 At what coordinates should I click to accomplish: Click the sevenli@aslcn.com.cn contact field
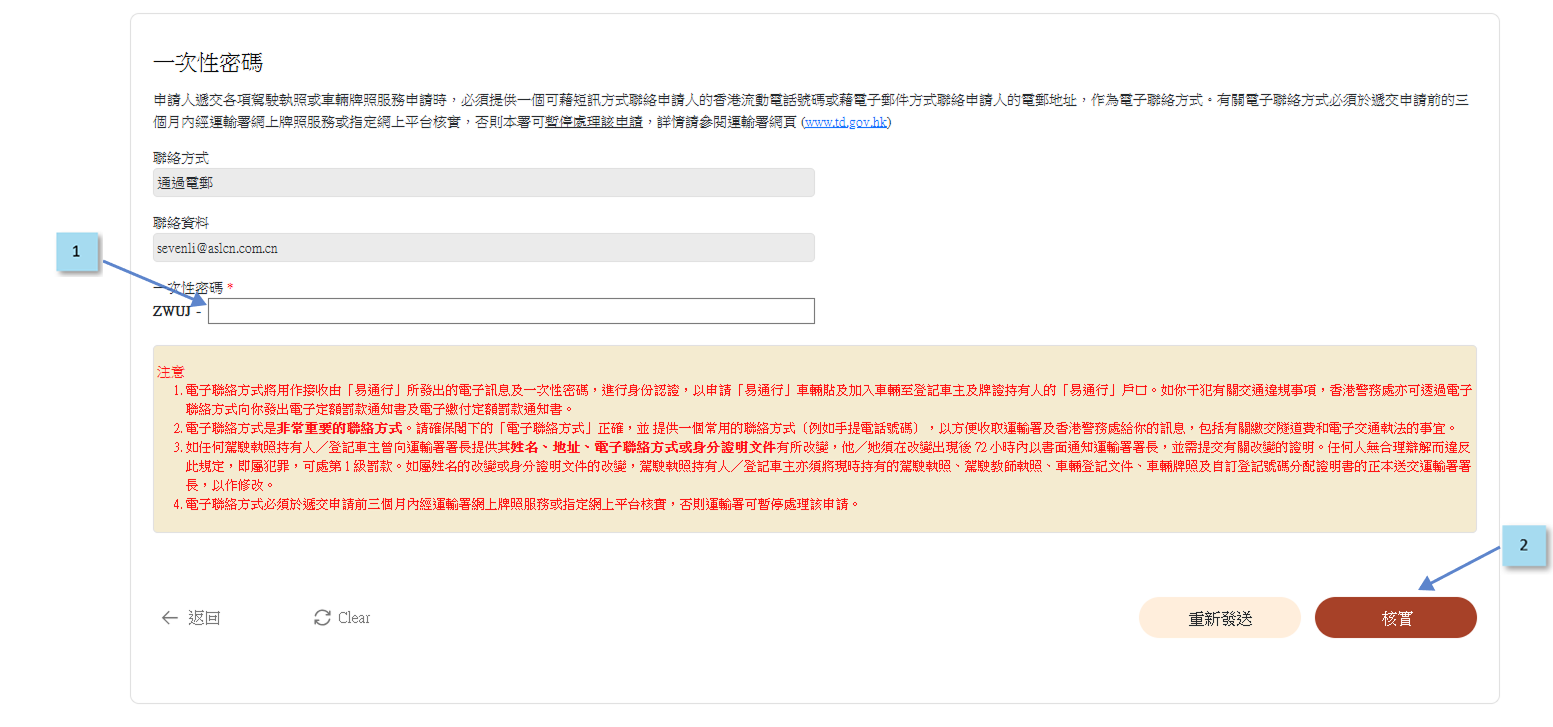coord(483,248)
